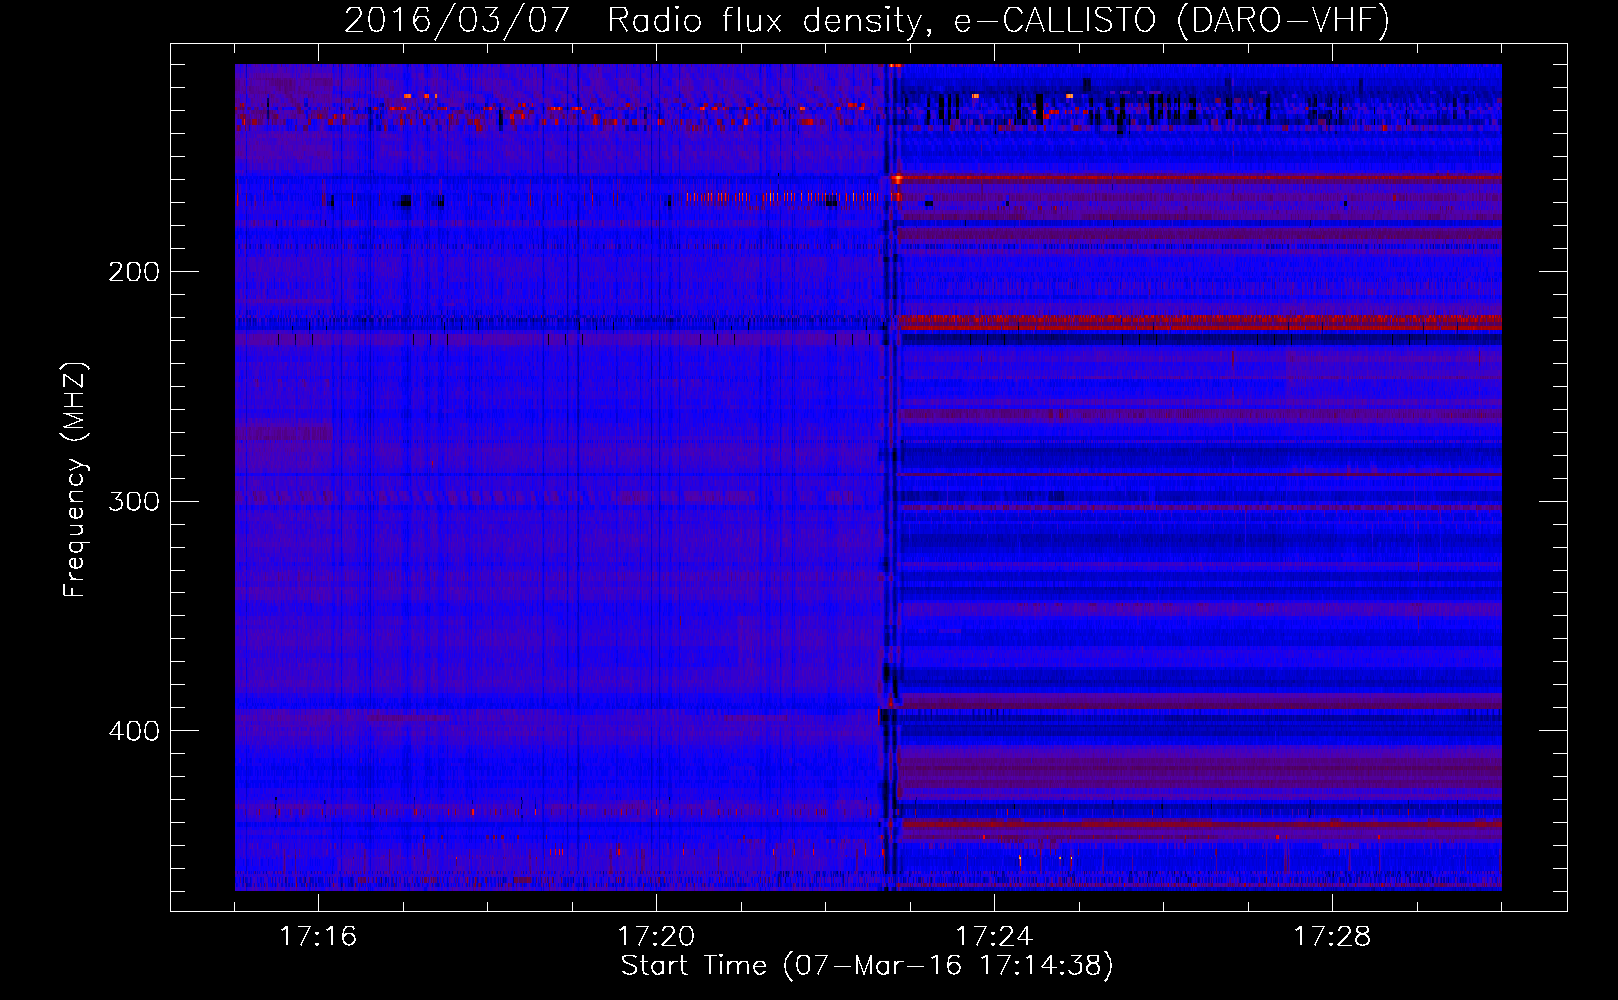The image size is (1618, 1000).
Task: Click the 400 frequency tick label
Action: click(134, 731)
